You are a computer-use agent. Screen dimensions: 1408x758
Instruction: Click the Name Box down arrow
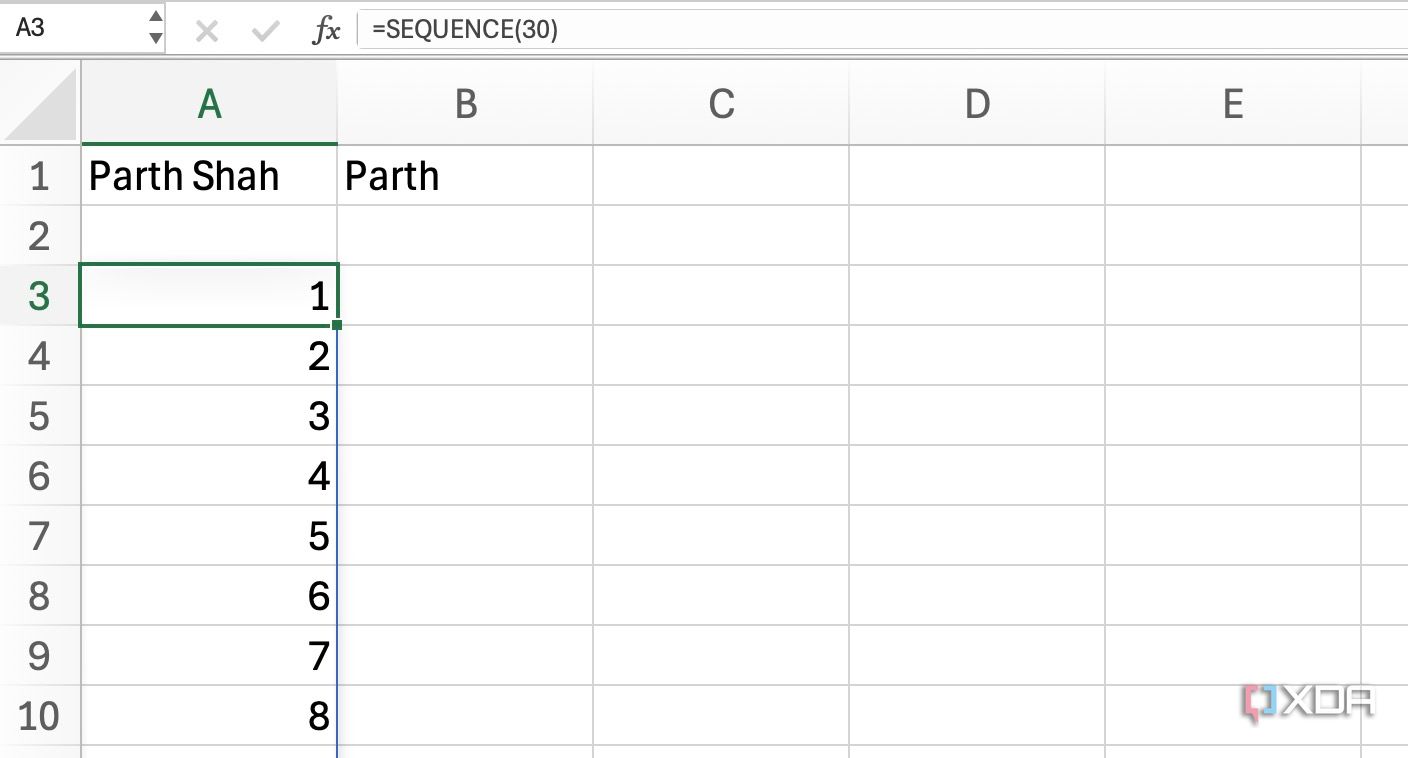pos(155,36)
